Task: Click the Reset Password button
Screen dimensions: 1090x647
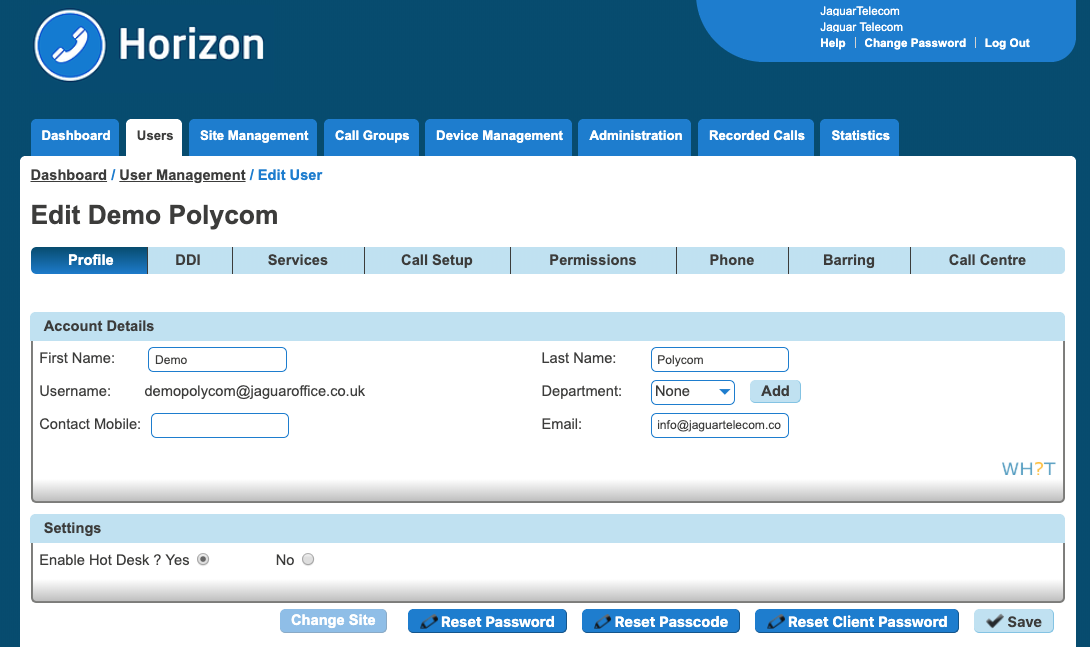Action: point(487,622)
